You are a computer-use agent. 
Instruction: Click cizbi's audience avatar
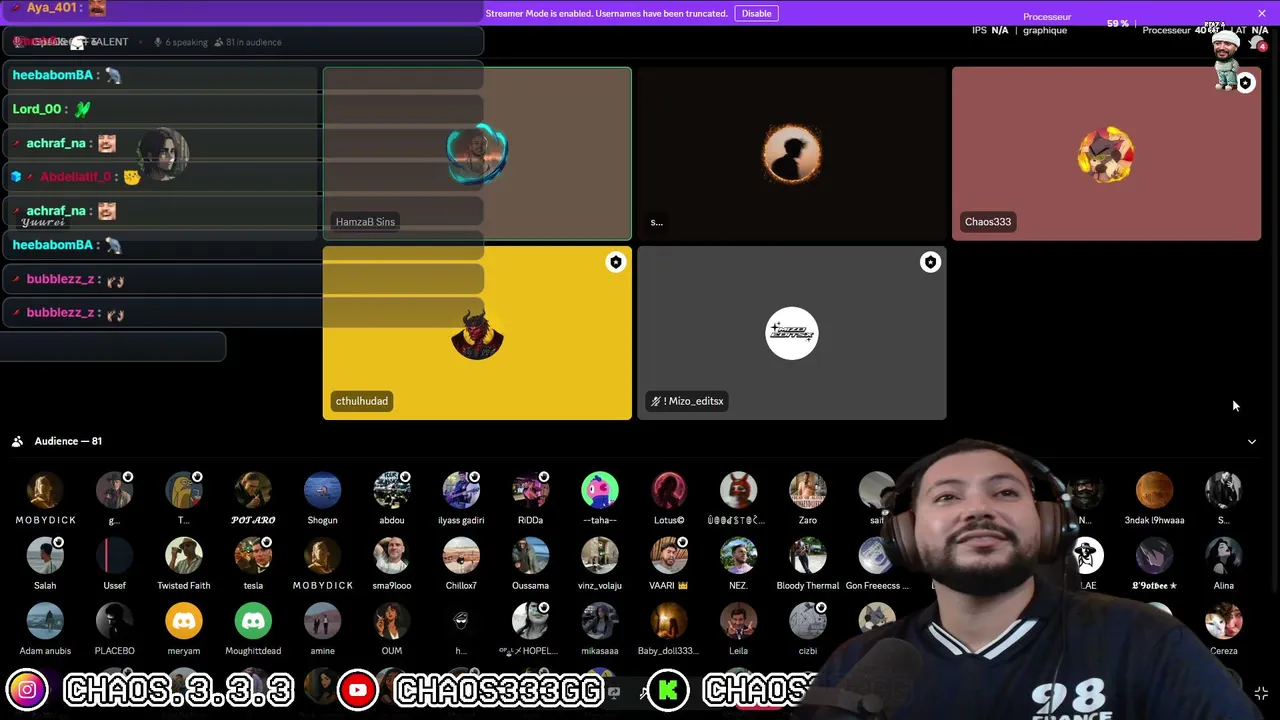[808, 621]
